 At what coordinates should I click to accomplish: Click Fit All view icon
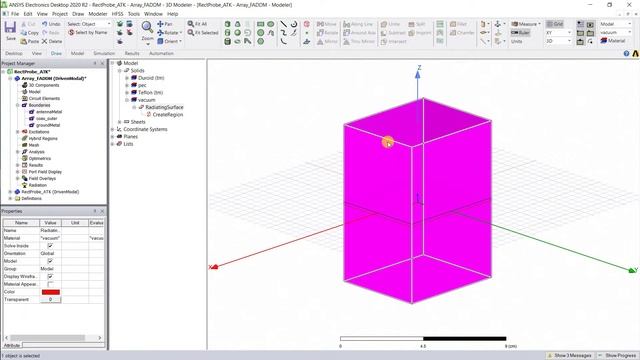[191, 24]
